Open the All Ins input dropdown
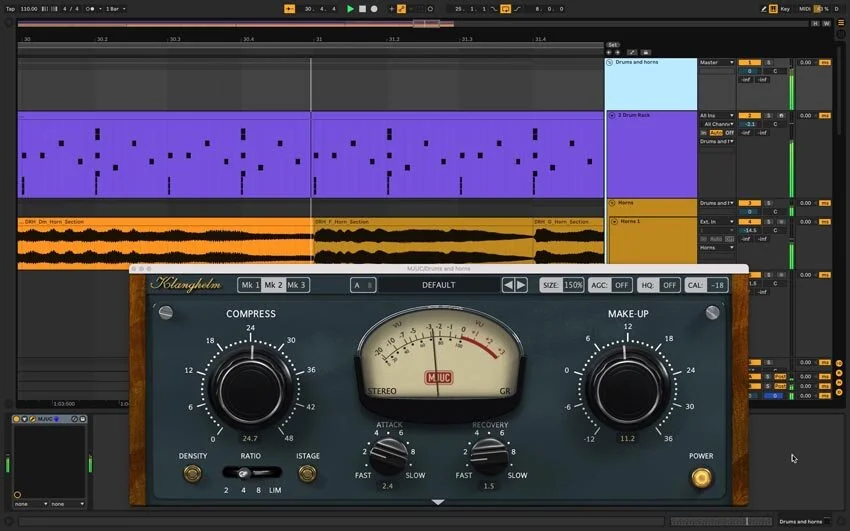 [716, 115]
